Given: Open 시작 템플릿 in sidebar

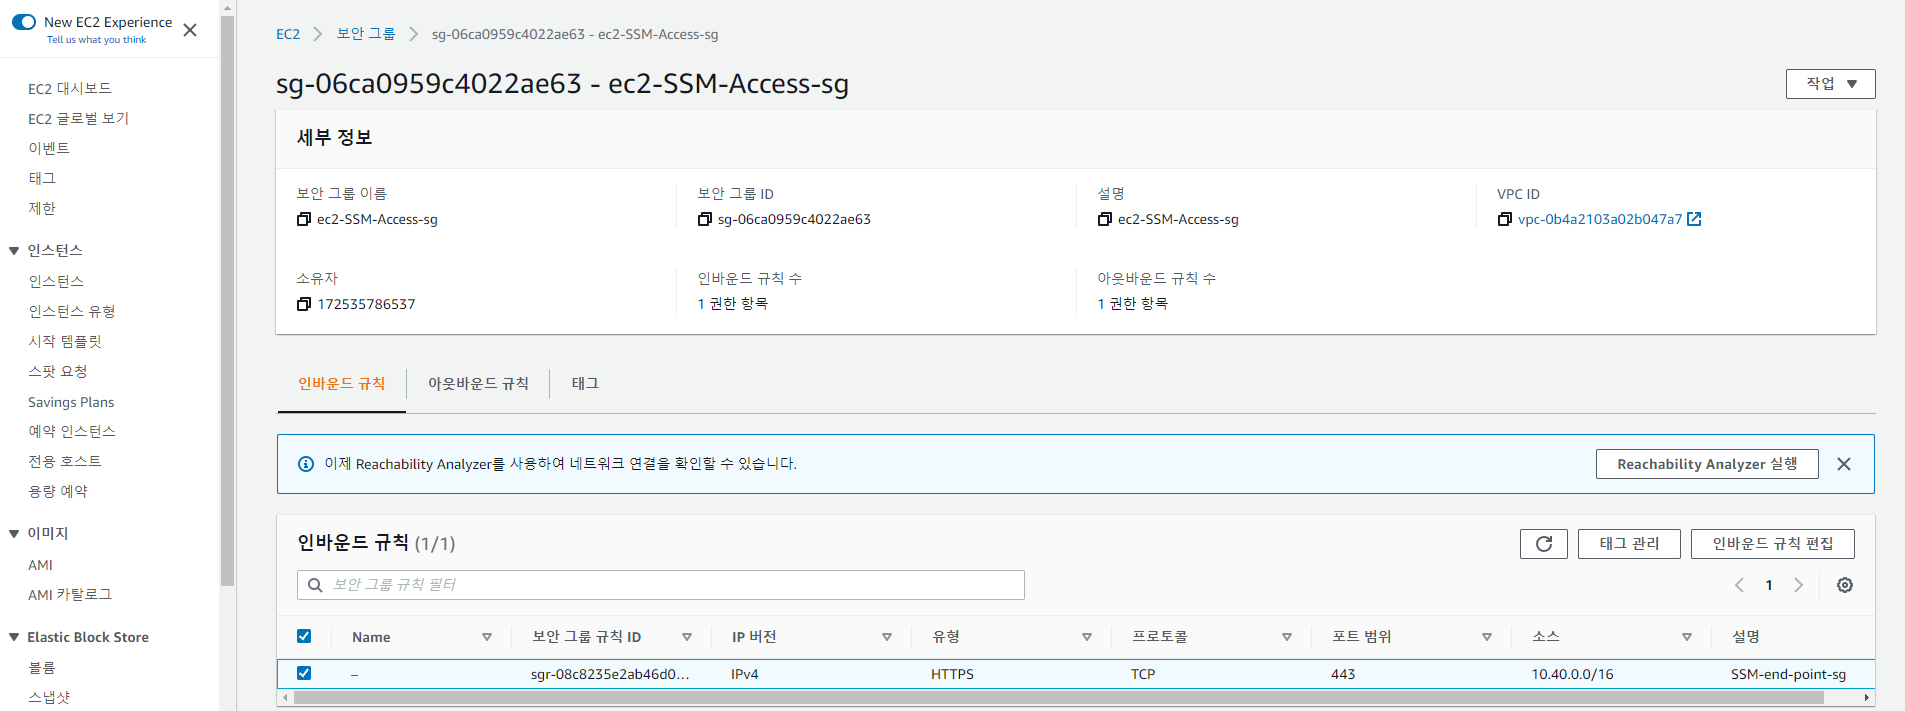Looking at the screenshot, I should (x=65, y=342).
